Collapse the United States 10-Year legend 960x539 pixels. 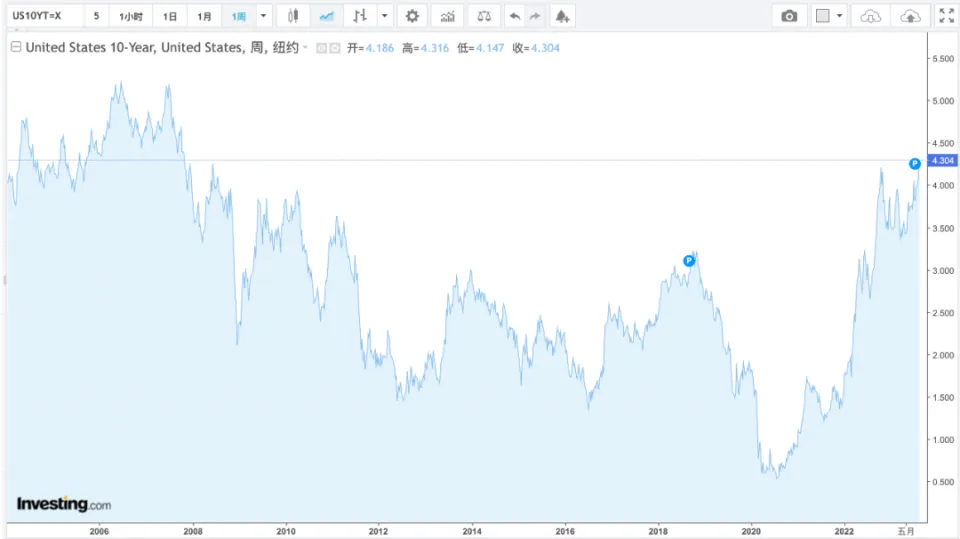point(16,47)
